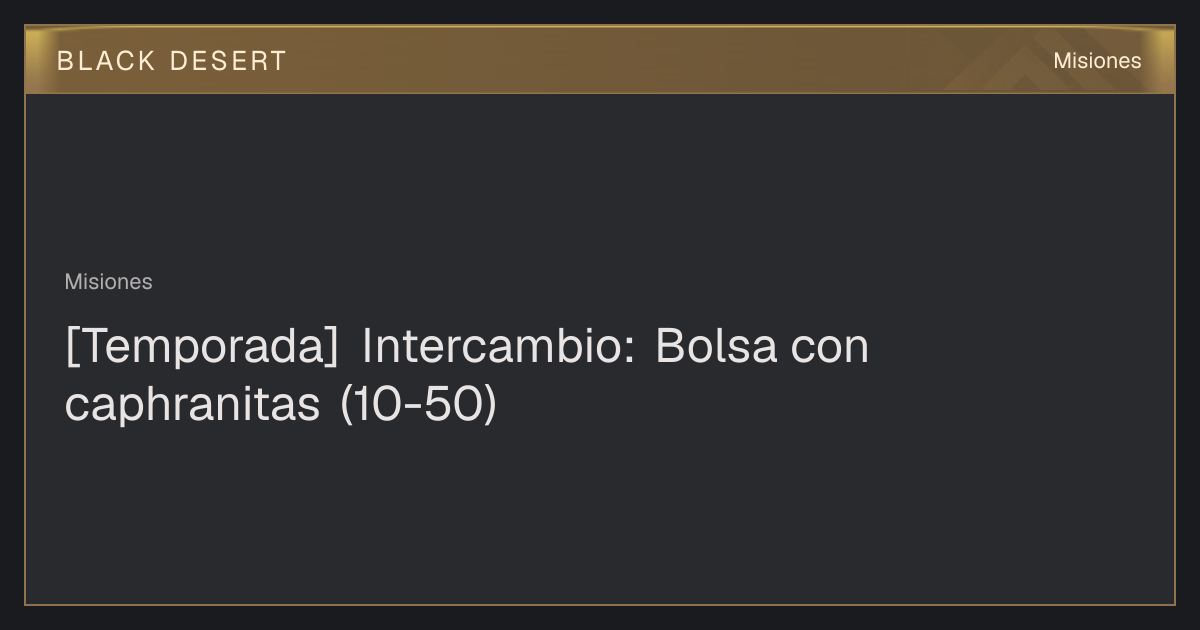
Task: Click the quest title heading
Action: [x=467, y=375]
